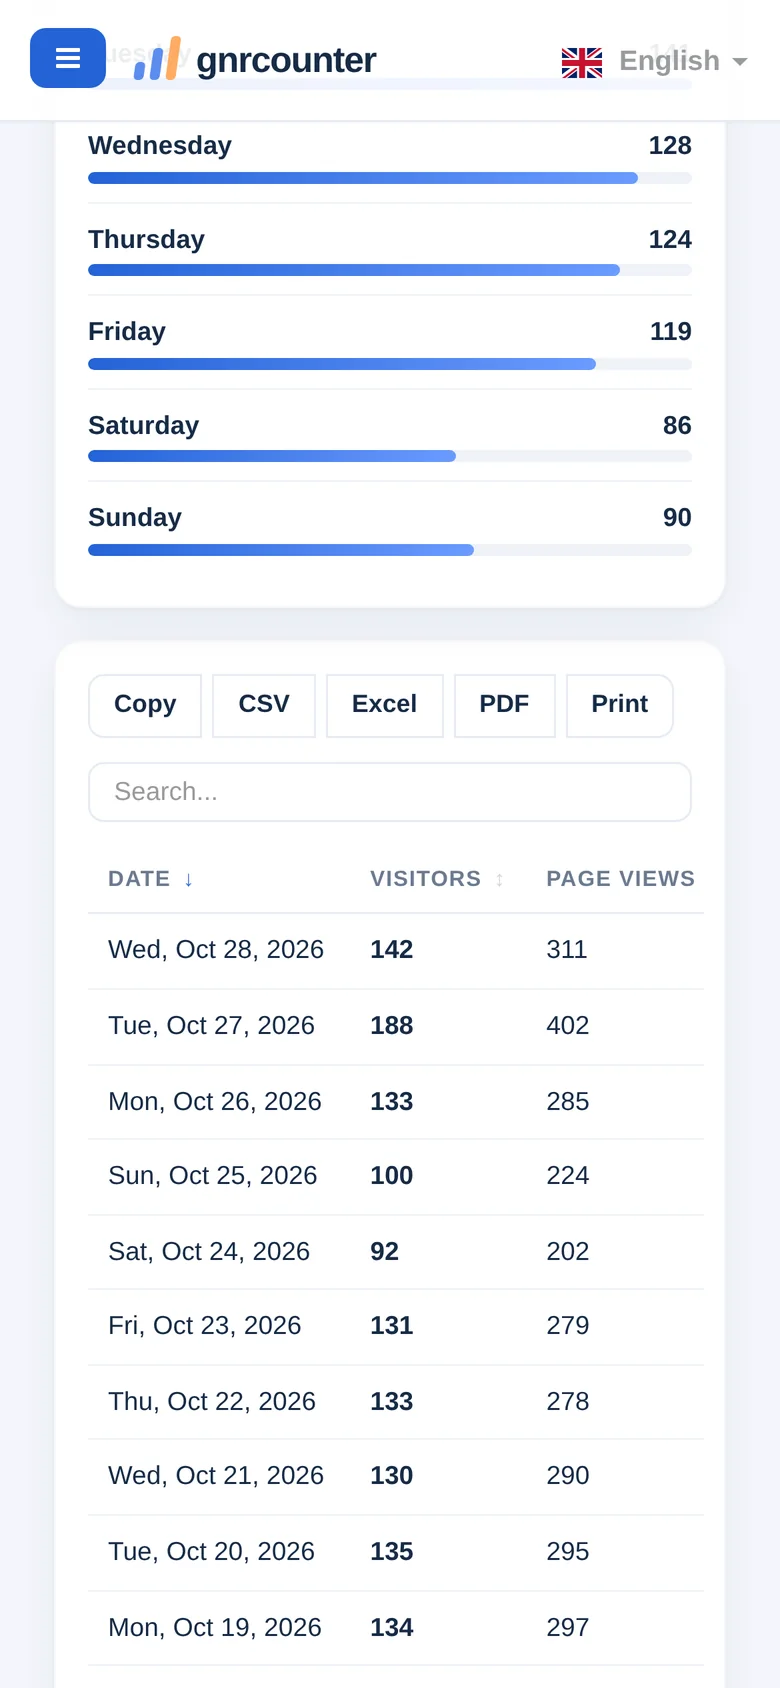The width and height of the screenshot is (780, 1688).
Task: Click the Wednesday progress bar
Action: 390,178
